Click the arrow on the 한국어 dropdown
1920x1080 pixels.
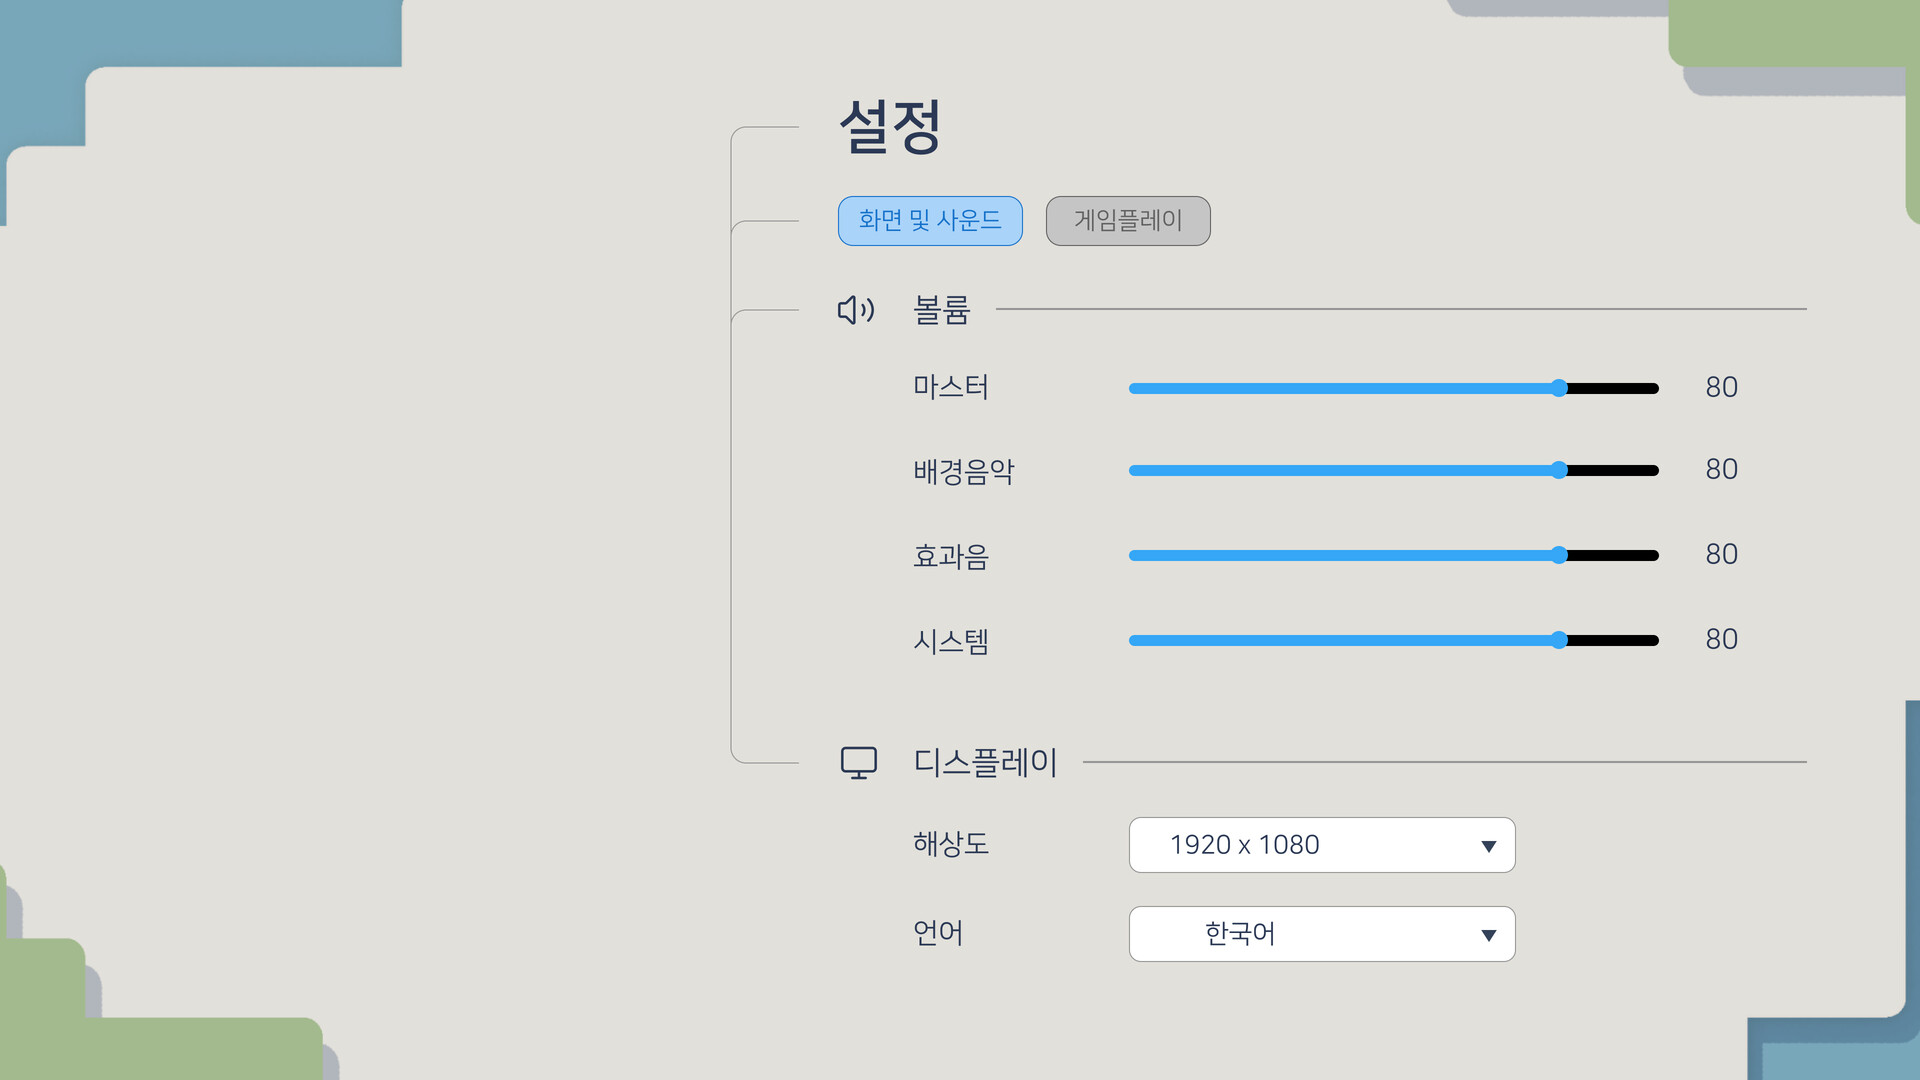click(x=1488, y=935)
